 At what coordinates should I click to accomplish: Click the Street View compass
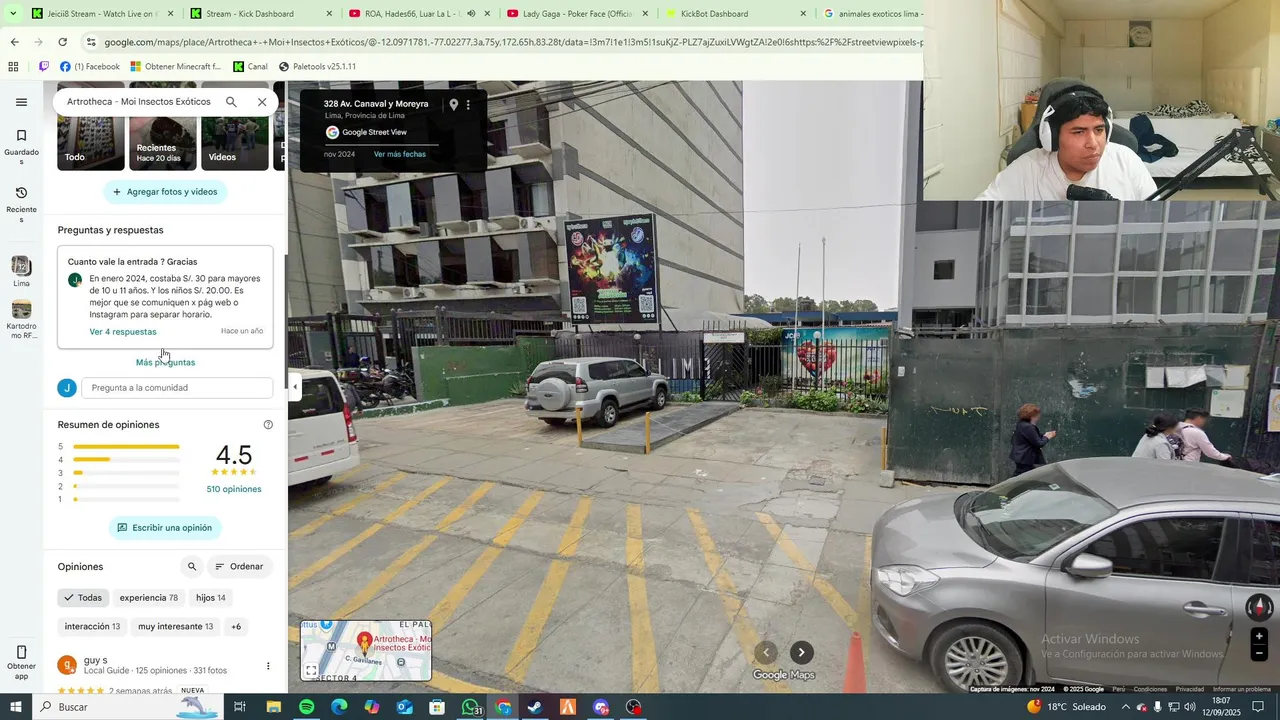[1259, 607]
